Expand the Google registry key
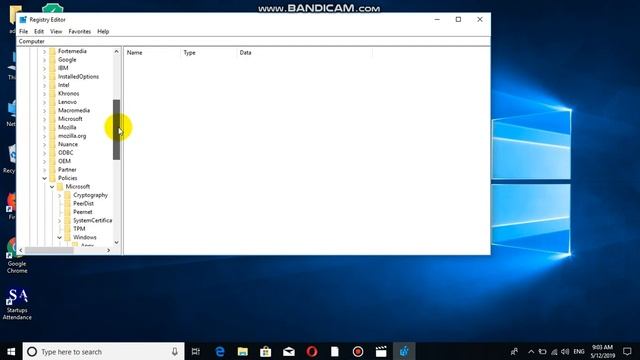The image size is (640, 360). click(44, 60)
